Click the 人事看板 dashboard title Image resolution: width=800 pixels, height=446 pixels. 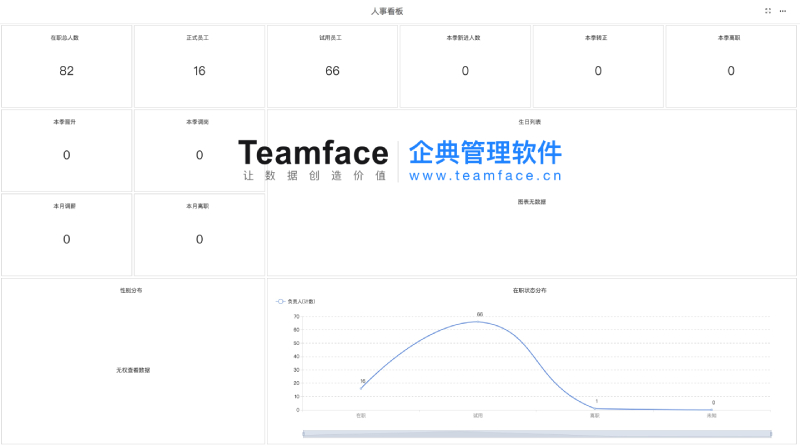[387, 11]
